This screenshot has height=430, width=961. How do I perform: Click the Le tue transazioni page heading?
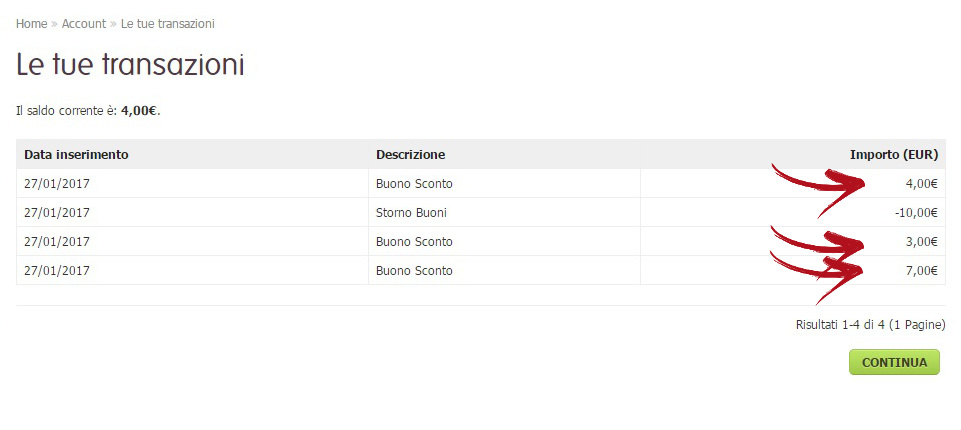tap(130, 64)
